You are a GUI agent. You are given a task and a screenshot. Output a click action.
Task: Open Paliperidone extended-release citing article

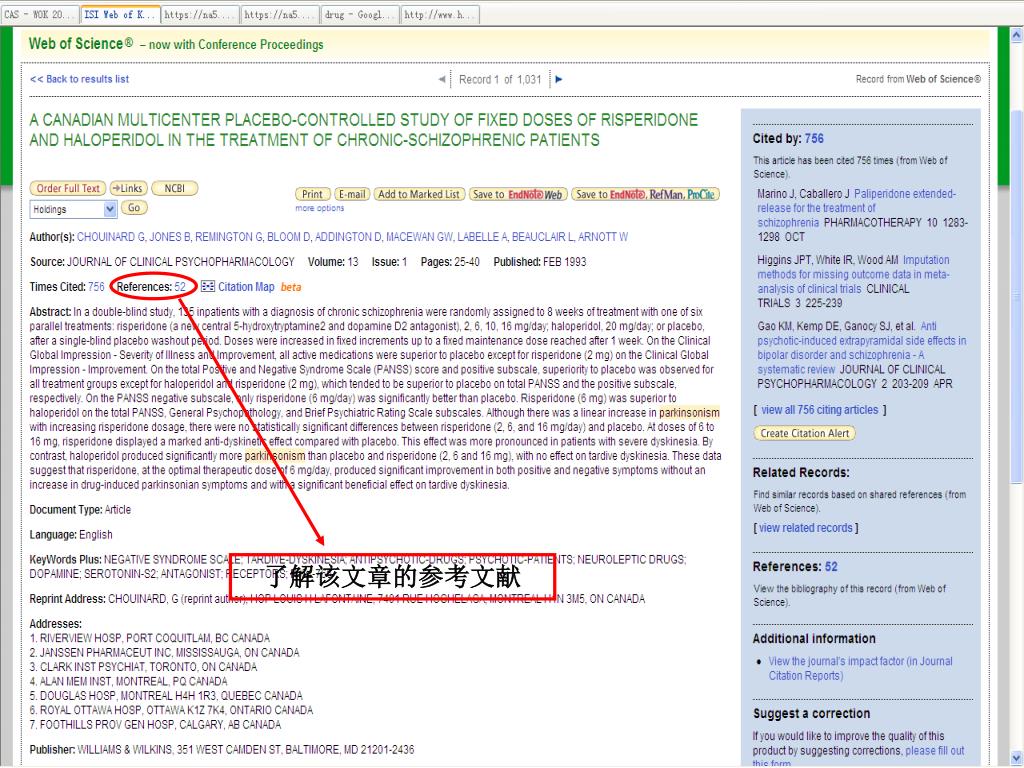click(x=856, y=208)
